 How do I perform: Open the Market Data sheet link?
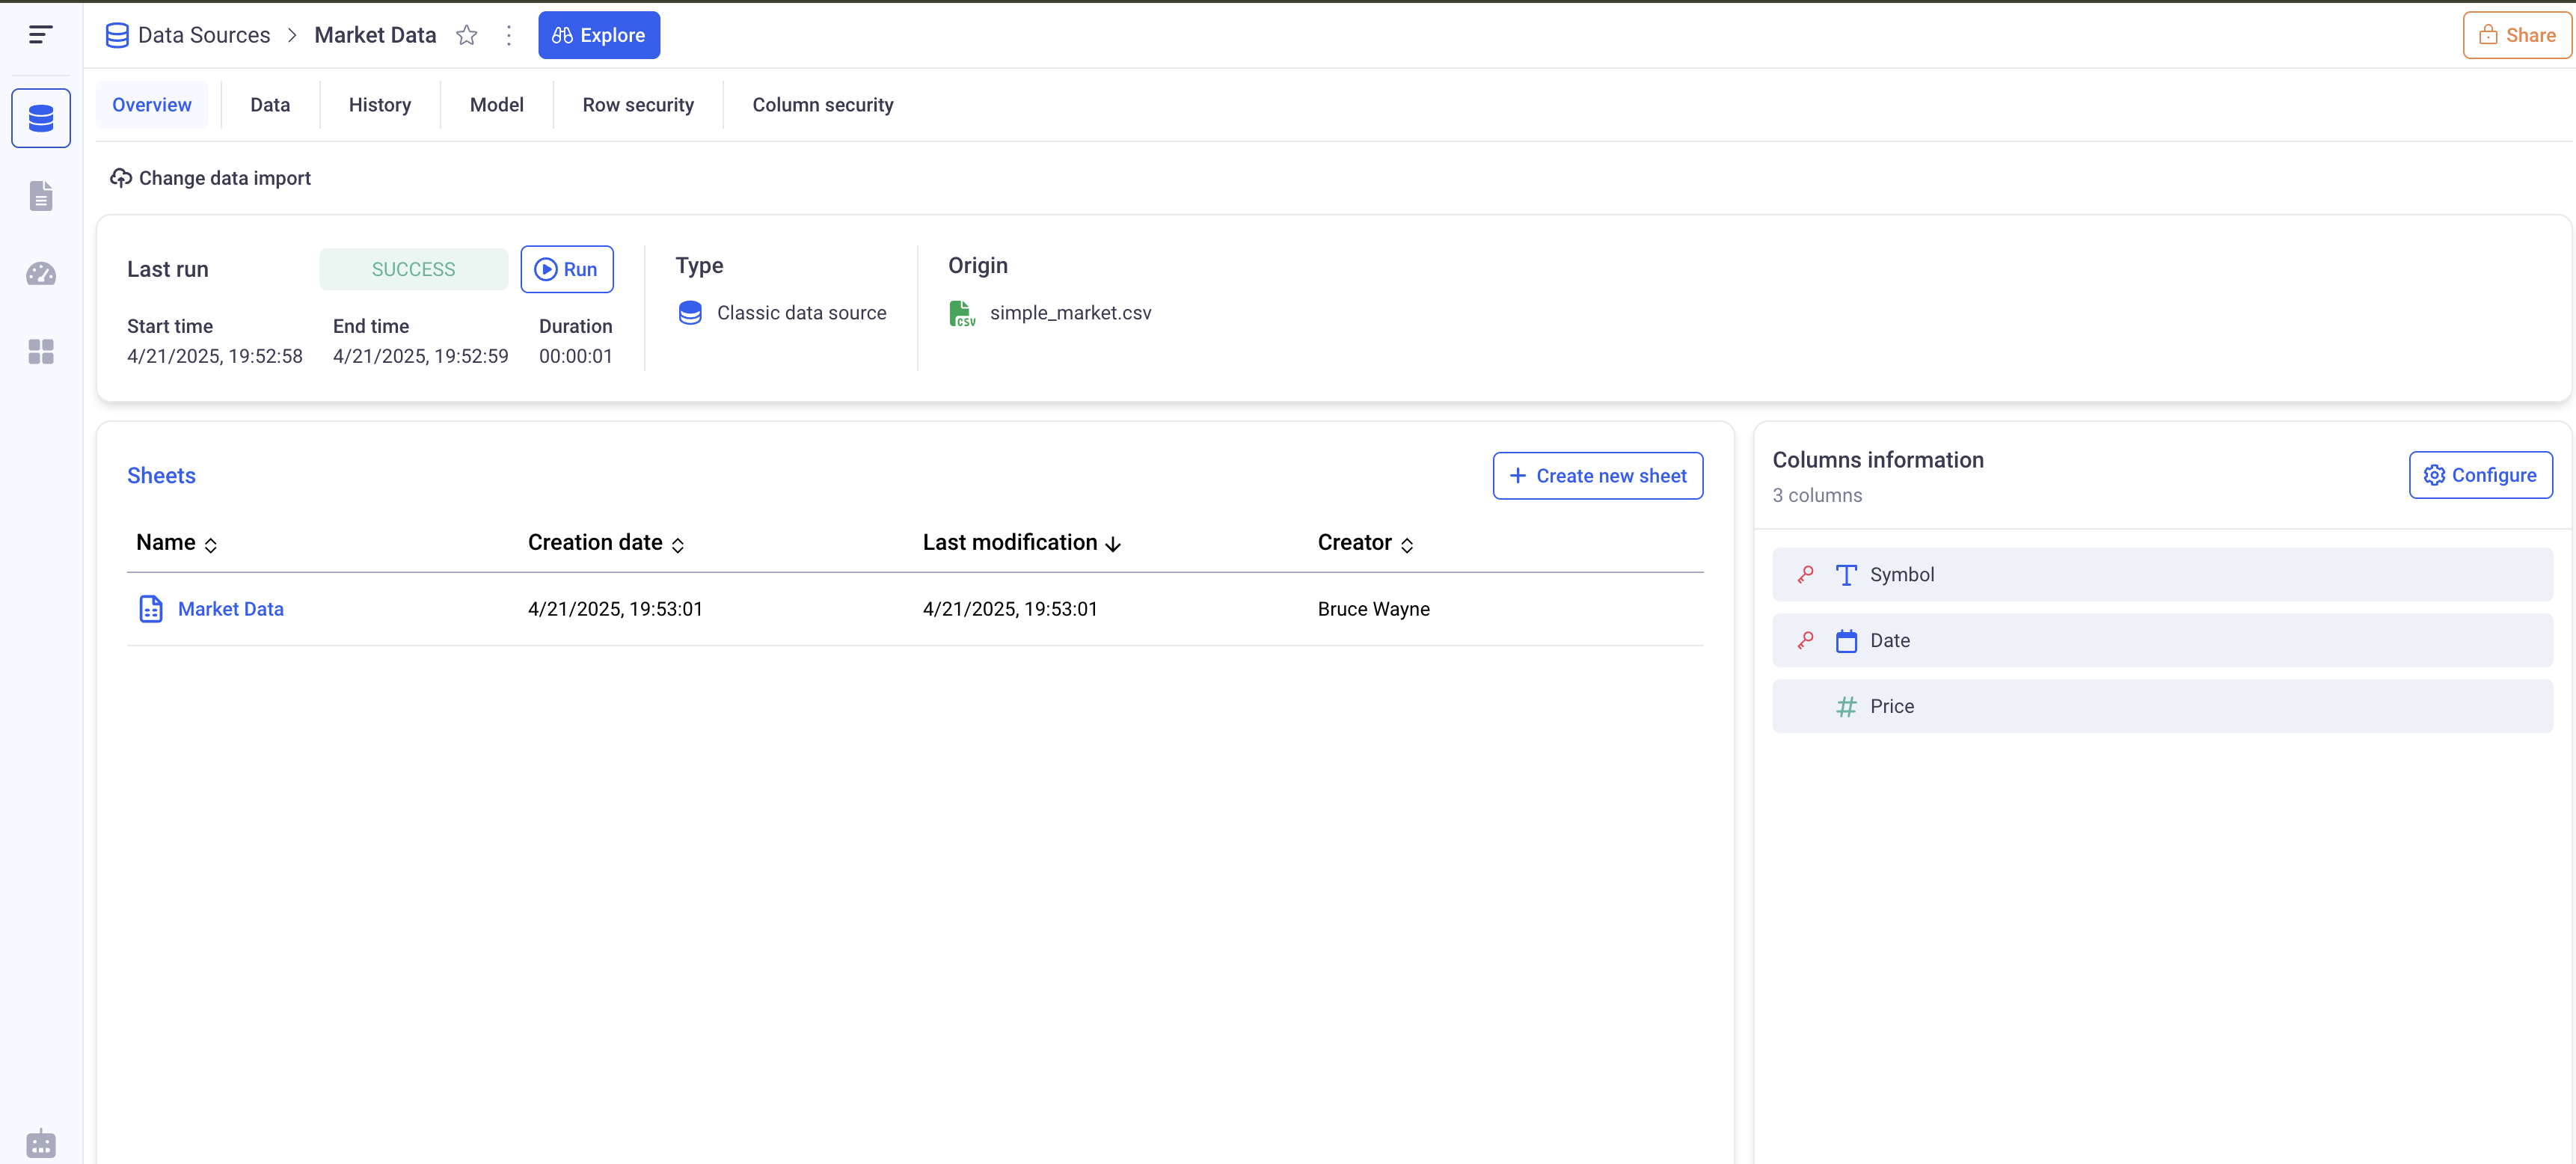point(230,609)
